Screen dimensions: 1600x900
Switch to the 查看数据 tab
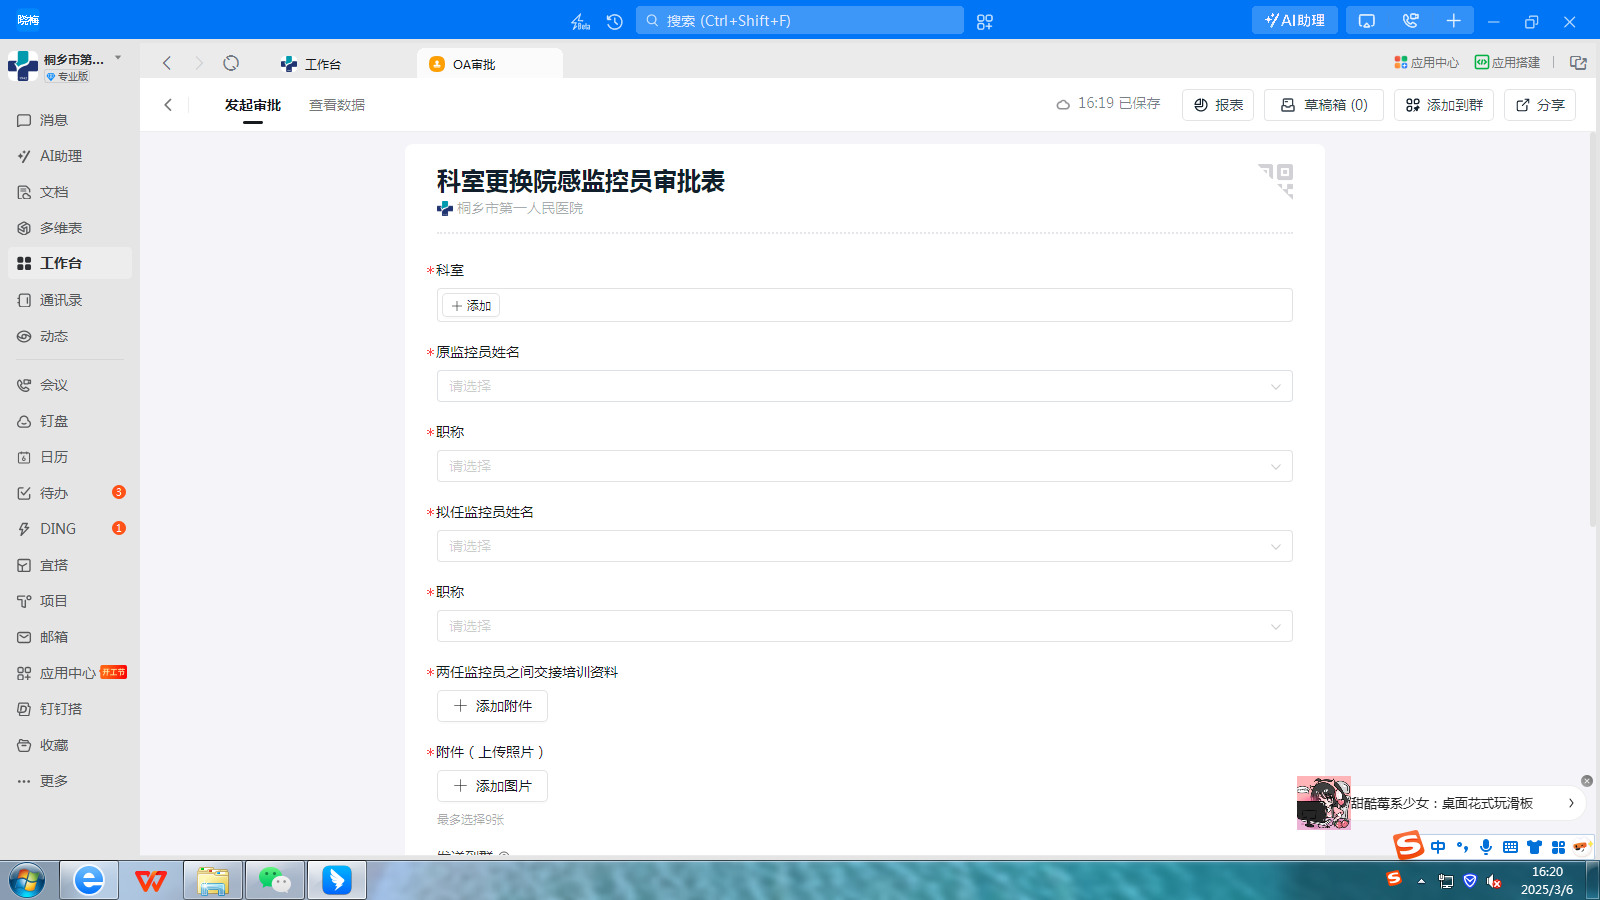click(337, 104)
